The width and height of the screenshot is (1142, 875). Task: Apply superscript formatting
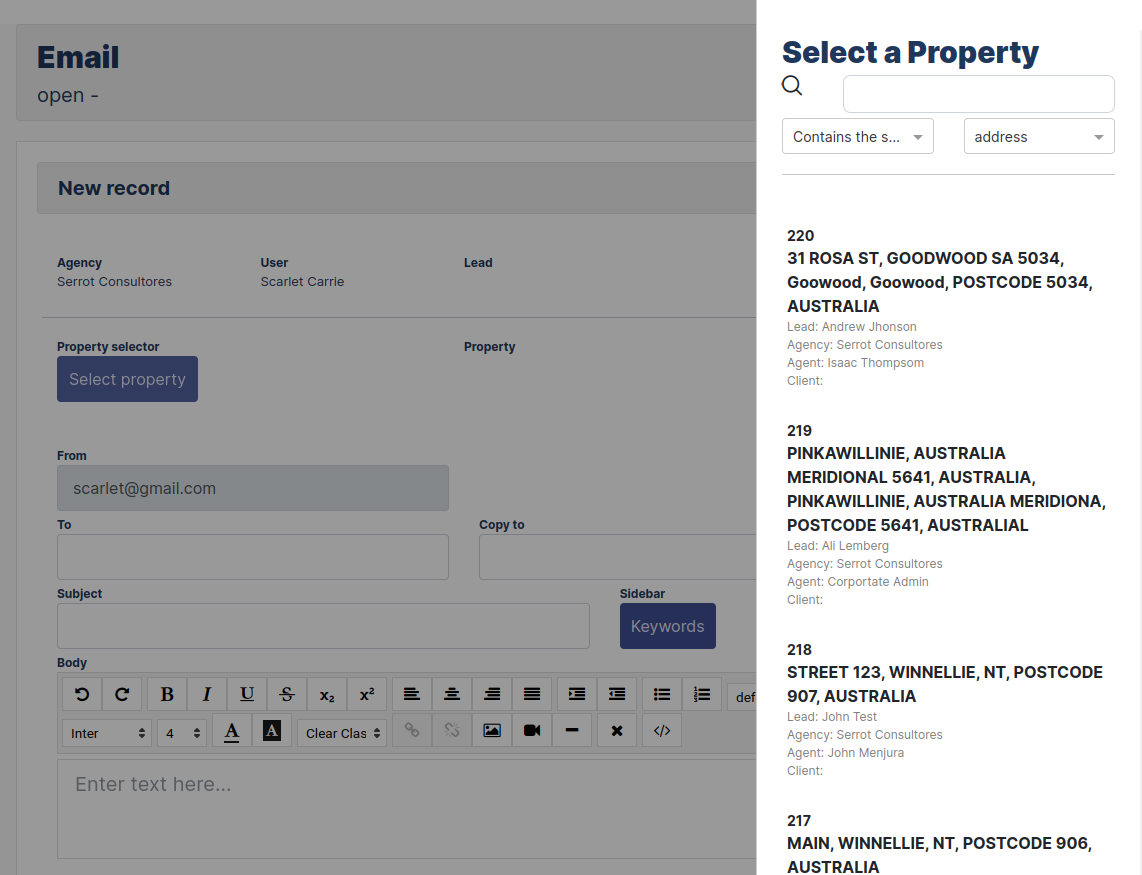[x=366, y=694]
